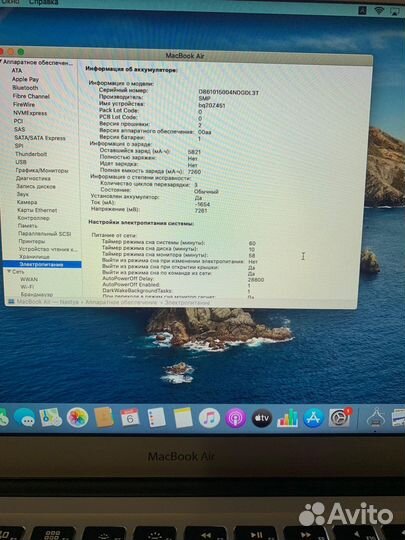Click the Настройки электропитания системы heading

[x=141, y=223]
